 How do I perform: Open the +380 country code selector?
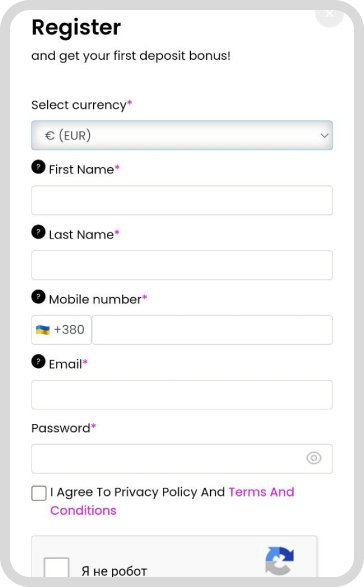[x=61, y=330]
